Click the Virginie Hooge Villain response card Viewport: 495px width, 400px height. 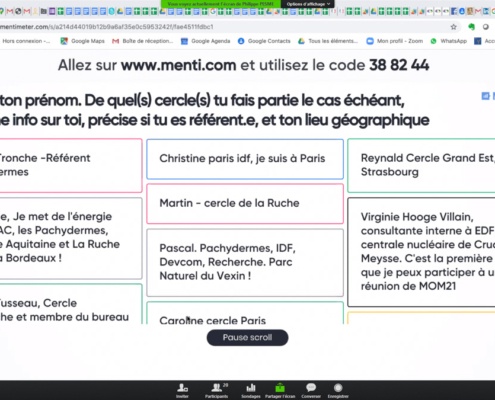(421, 252)
